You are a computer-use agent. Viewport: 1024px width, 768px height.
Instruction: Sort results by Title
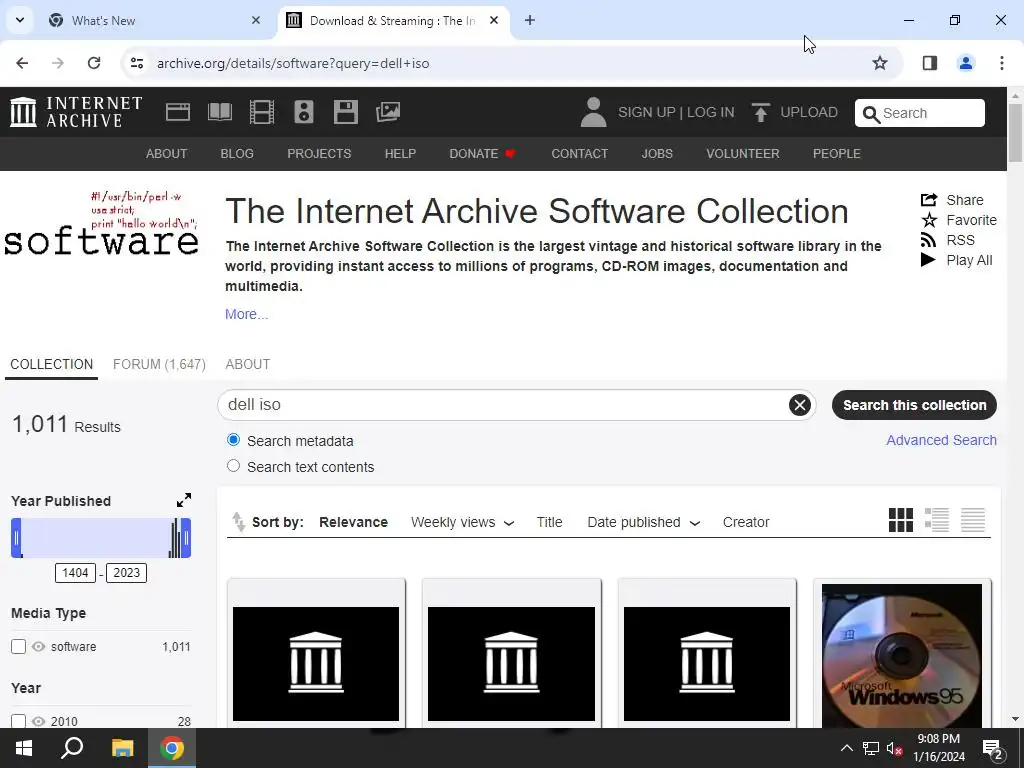tap(549, 522)
